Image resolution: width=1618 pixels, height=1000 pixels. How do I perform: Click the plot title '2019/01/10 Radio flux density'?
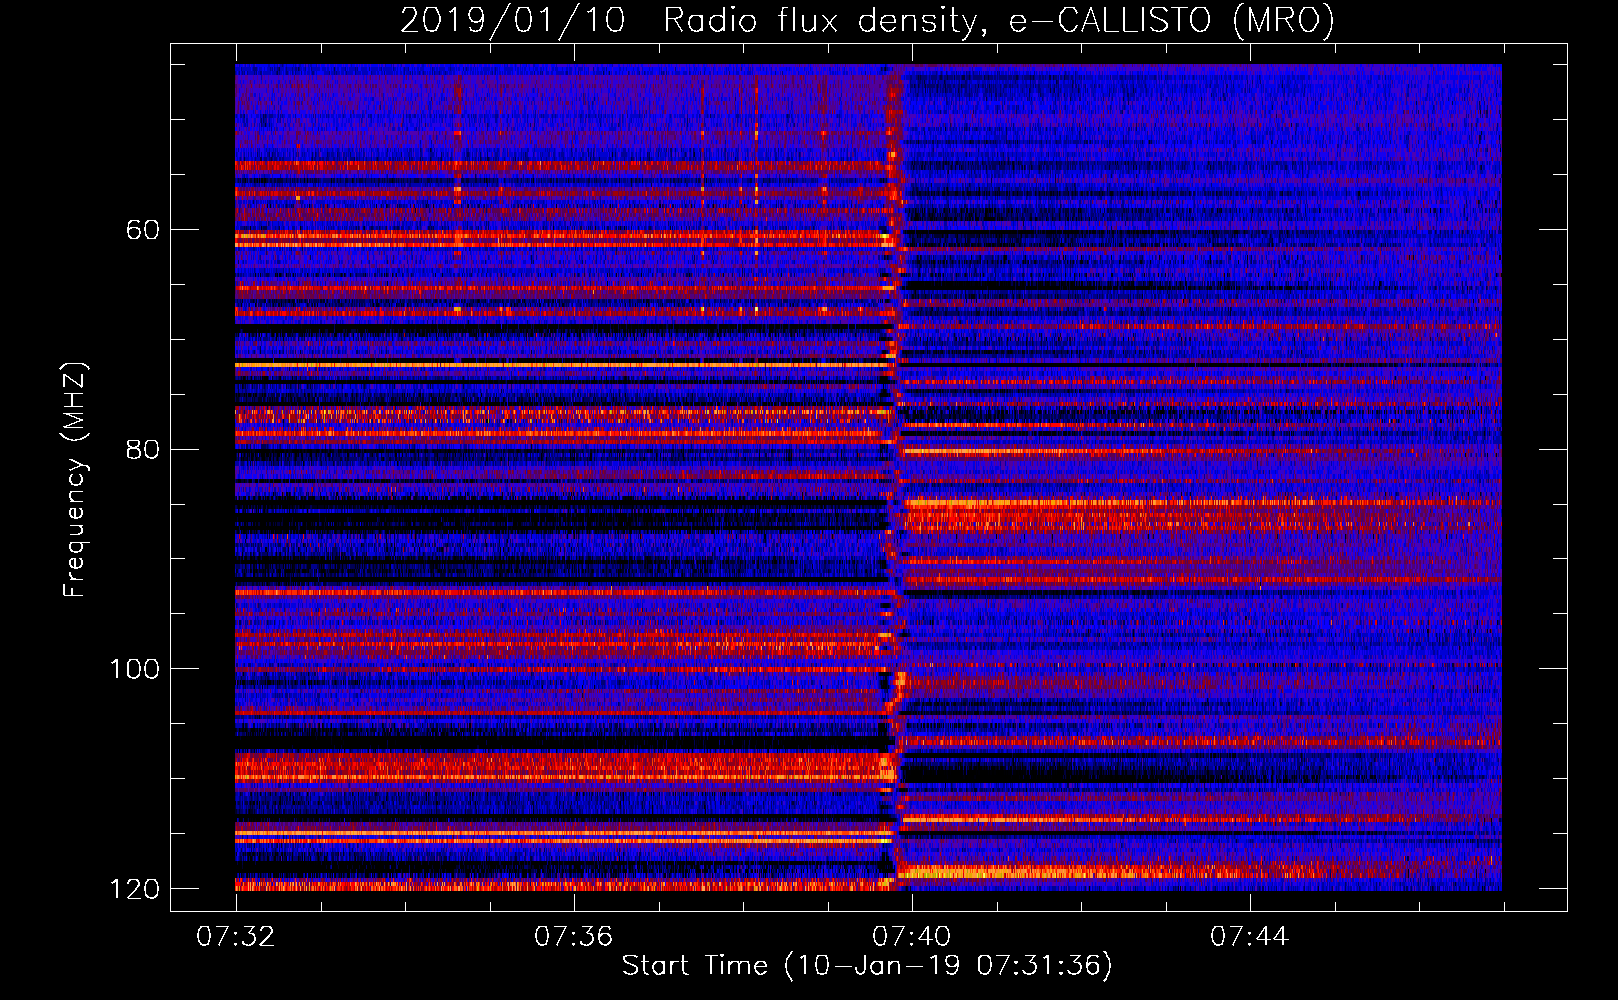tap(867, 20)
